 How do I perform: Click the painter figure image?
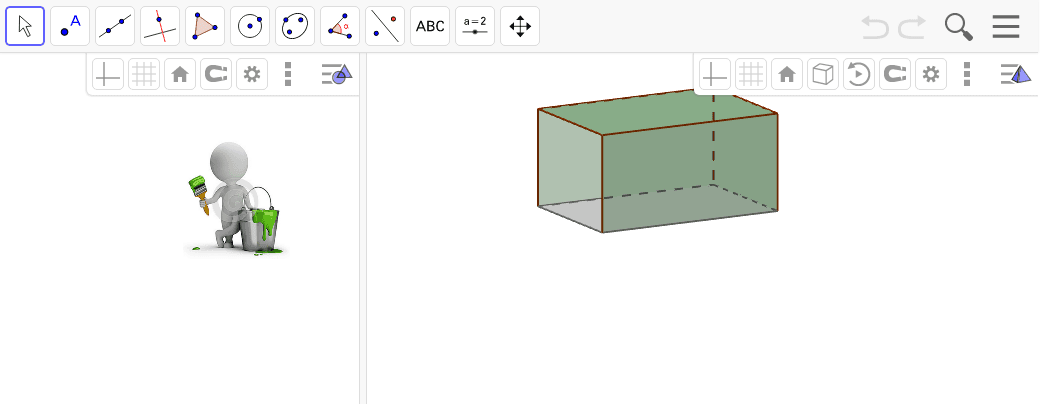235,198
